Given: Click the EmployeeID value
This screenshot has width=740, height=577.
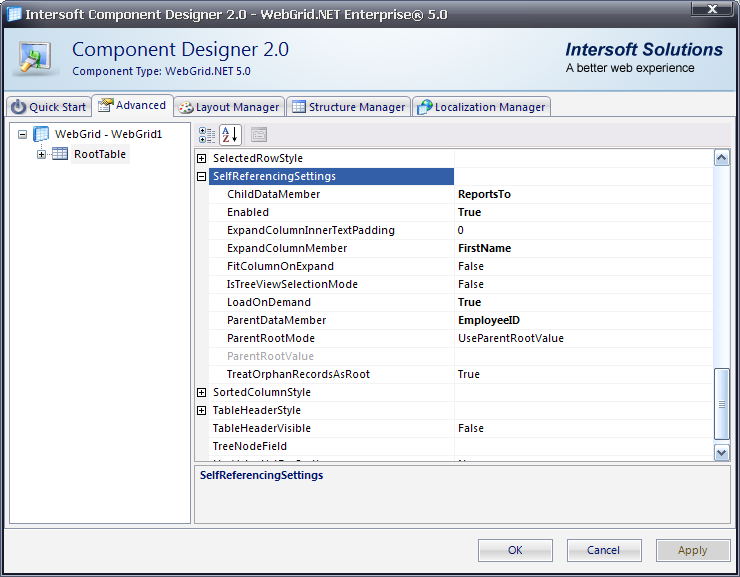Looking at the screenshot, I should coord(583,320).
